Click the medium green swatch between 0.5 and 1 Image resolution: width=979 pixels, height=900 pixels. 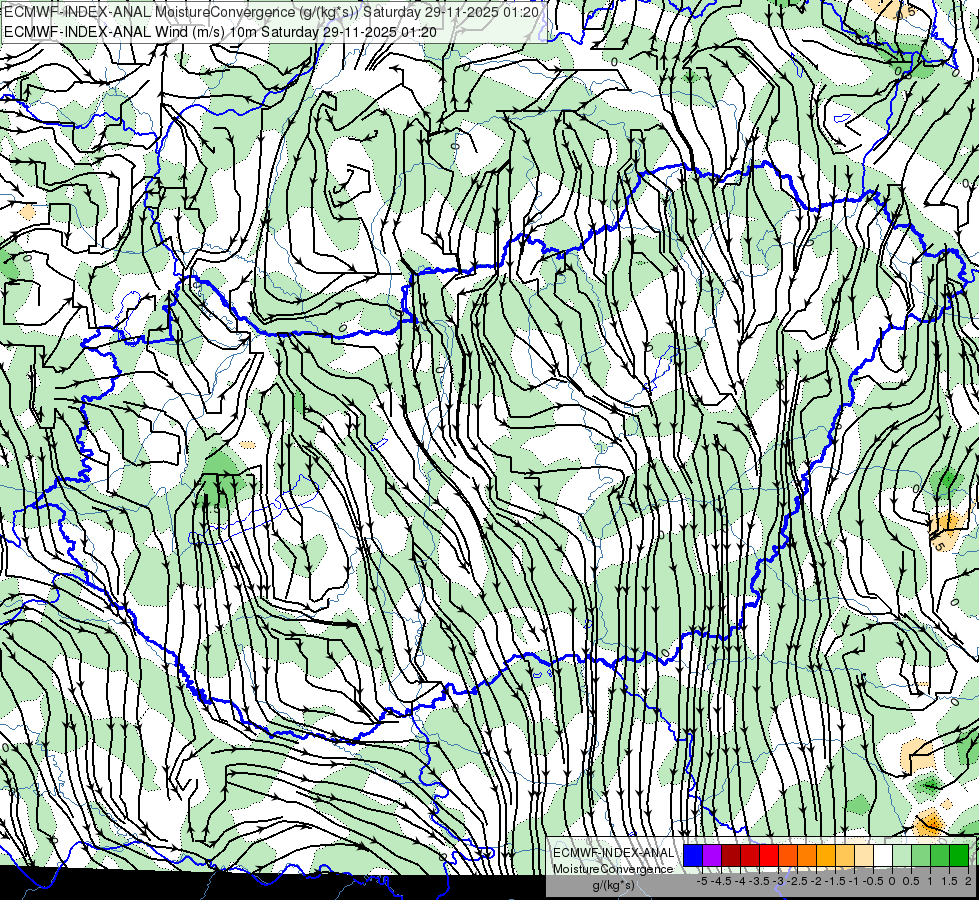(921, 855)
